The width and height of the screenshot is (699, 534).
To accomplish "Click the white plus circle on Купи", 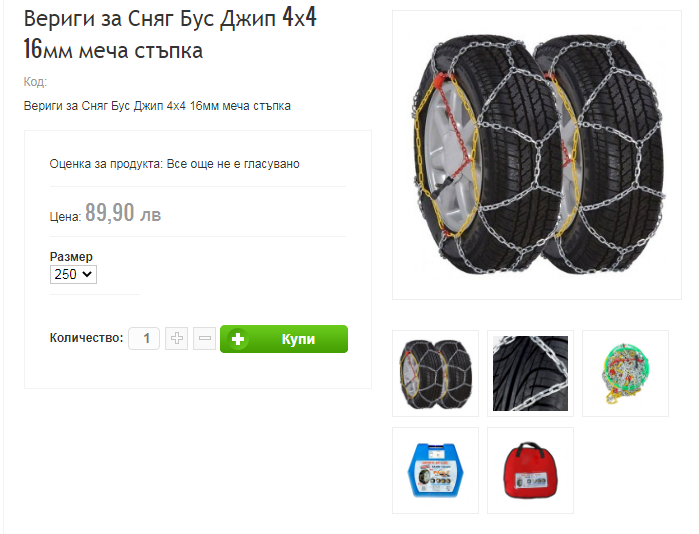I will point(238,339).
